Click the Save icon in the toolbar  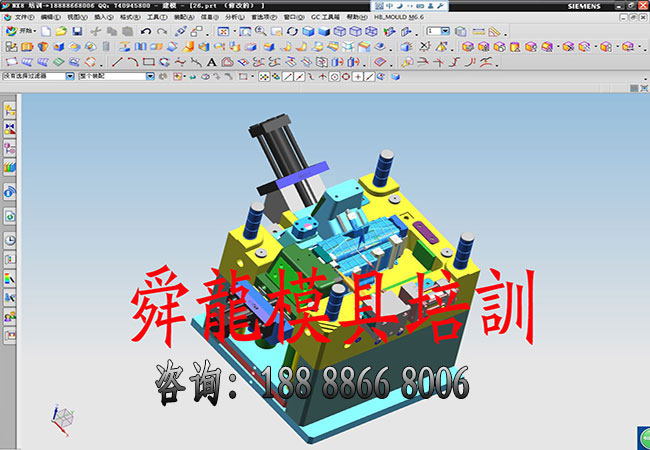coord(77,32)
